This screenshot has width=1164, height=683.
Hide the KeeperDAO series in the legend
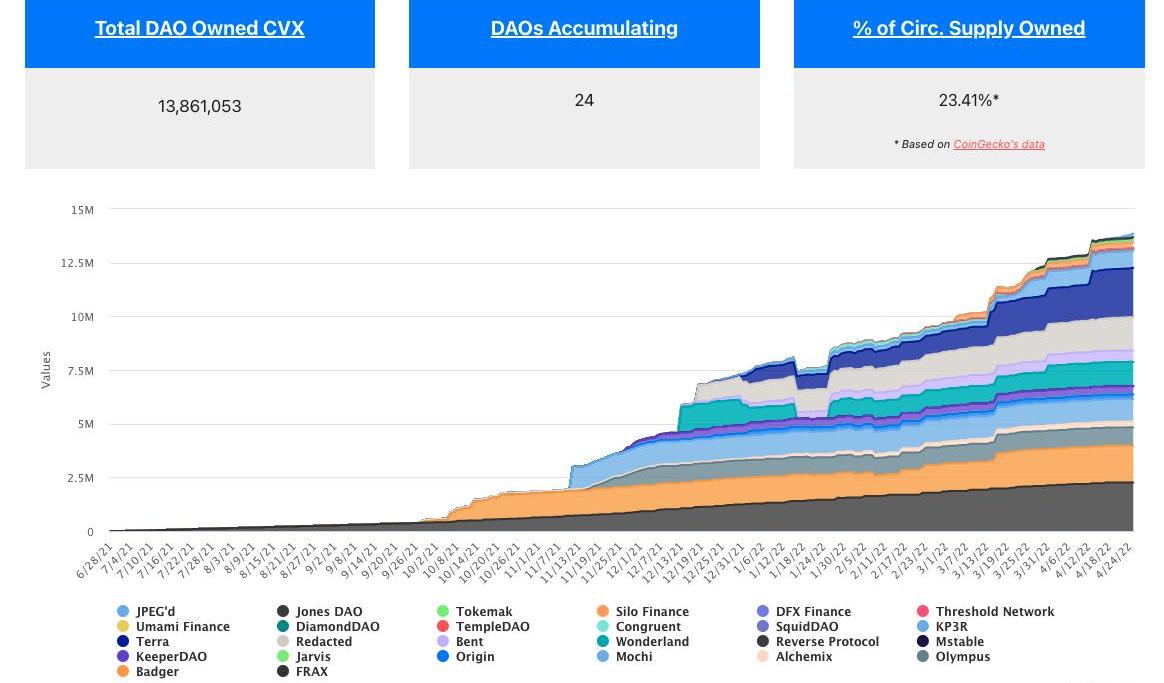coord(162,656)
